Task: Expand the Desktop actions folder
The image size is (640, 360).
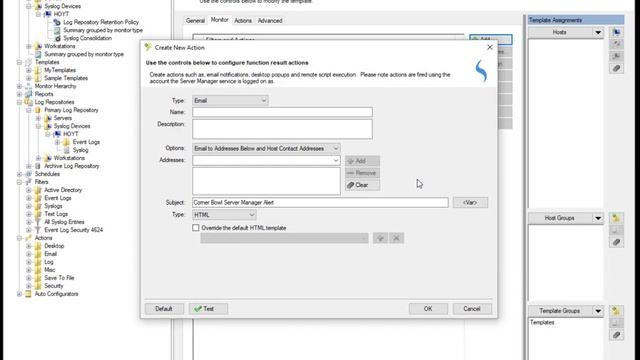Action: click(x=29, y=246)
